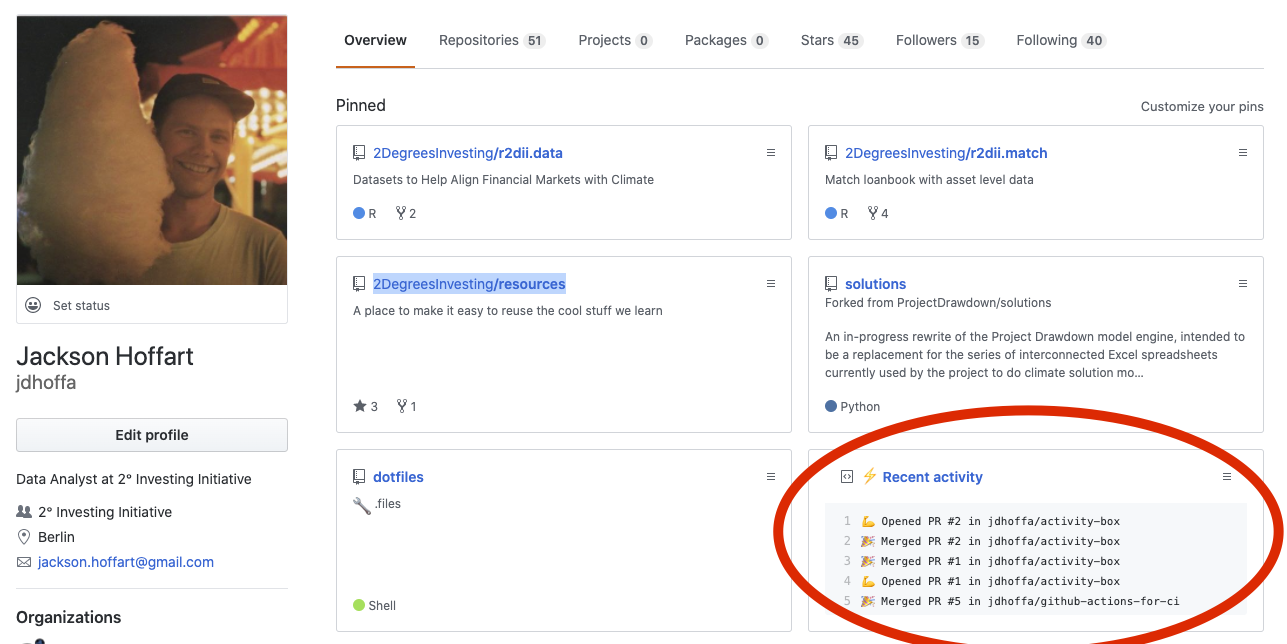Open the jackson.hoffart@gmail.com email link
The width and height of the screenshot is (1287, 644).
[126, 562]
